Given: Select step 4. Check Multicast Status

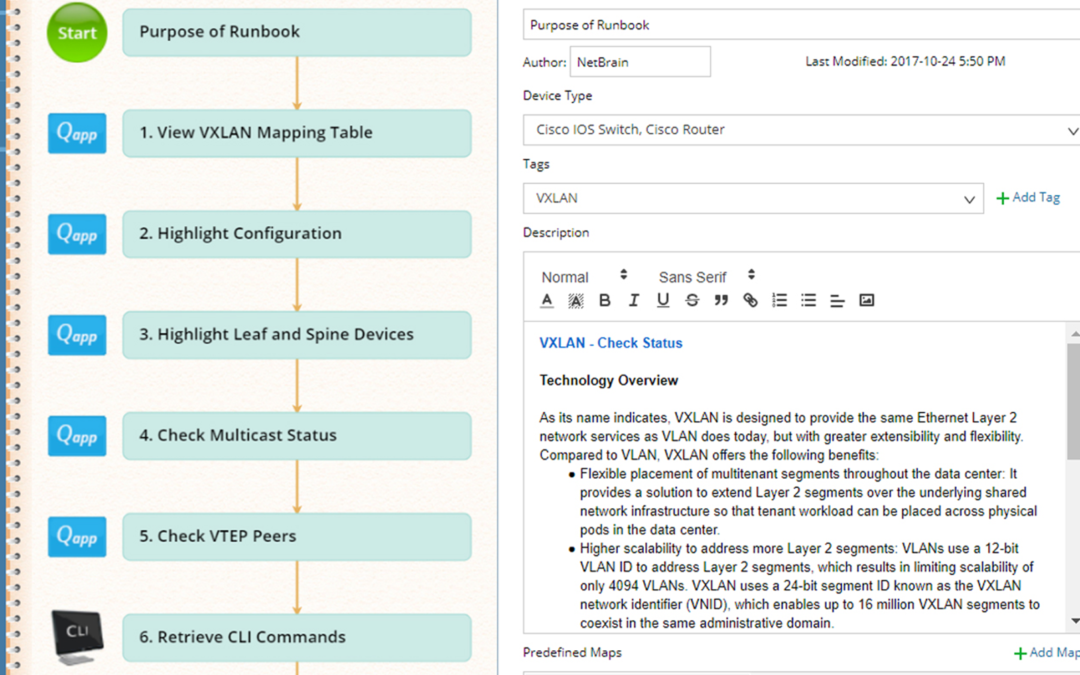Looking at the screenshot, I should [x=297, y=436].
